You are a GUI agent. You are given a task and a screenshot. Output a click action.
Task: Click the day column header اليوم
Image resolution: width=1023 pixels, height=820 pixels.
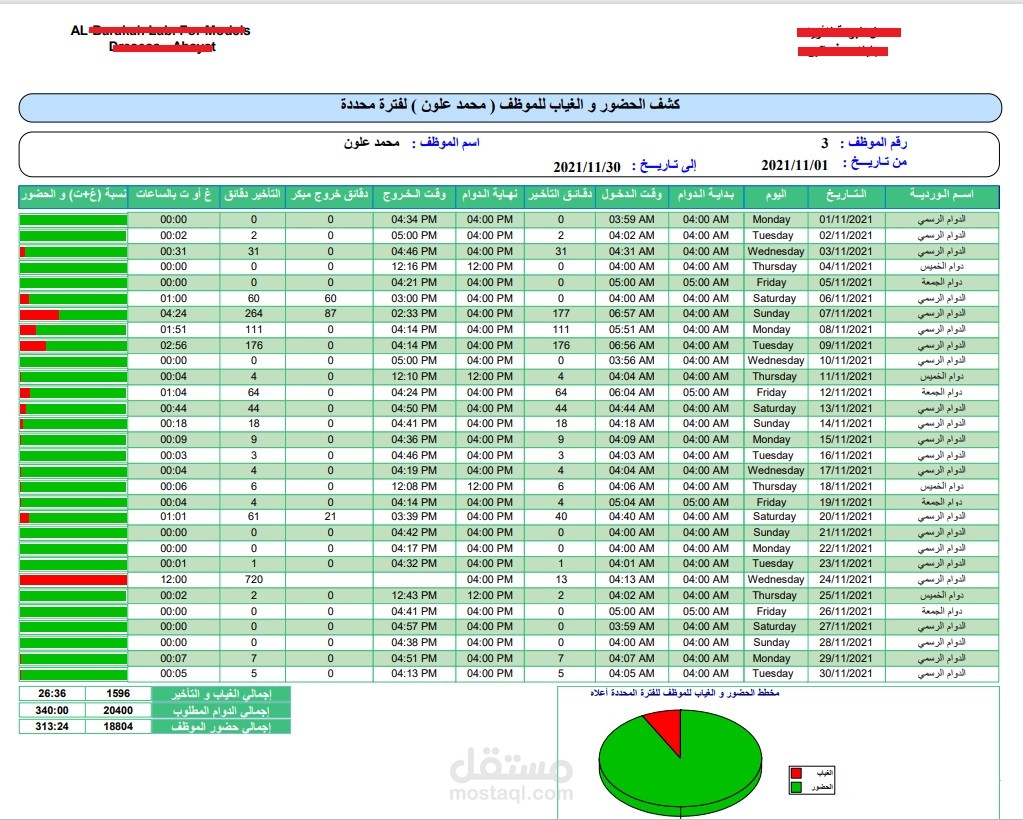(776, 195)
